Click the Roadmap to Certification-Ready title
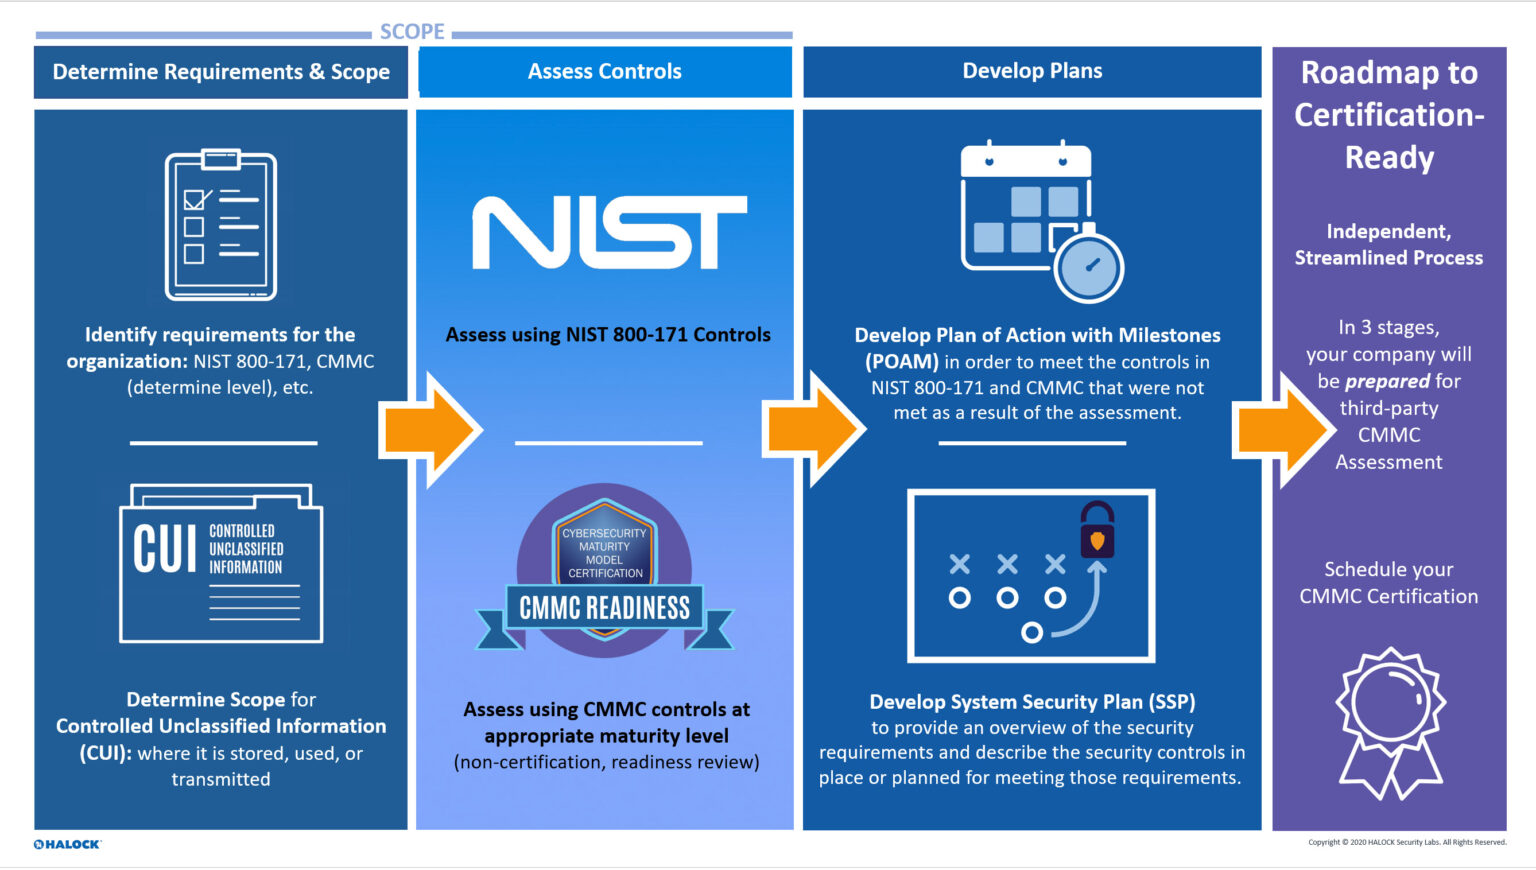Image resolution: width=1536 pixels, height=870 pixels. click(x=1389, y=115)
